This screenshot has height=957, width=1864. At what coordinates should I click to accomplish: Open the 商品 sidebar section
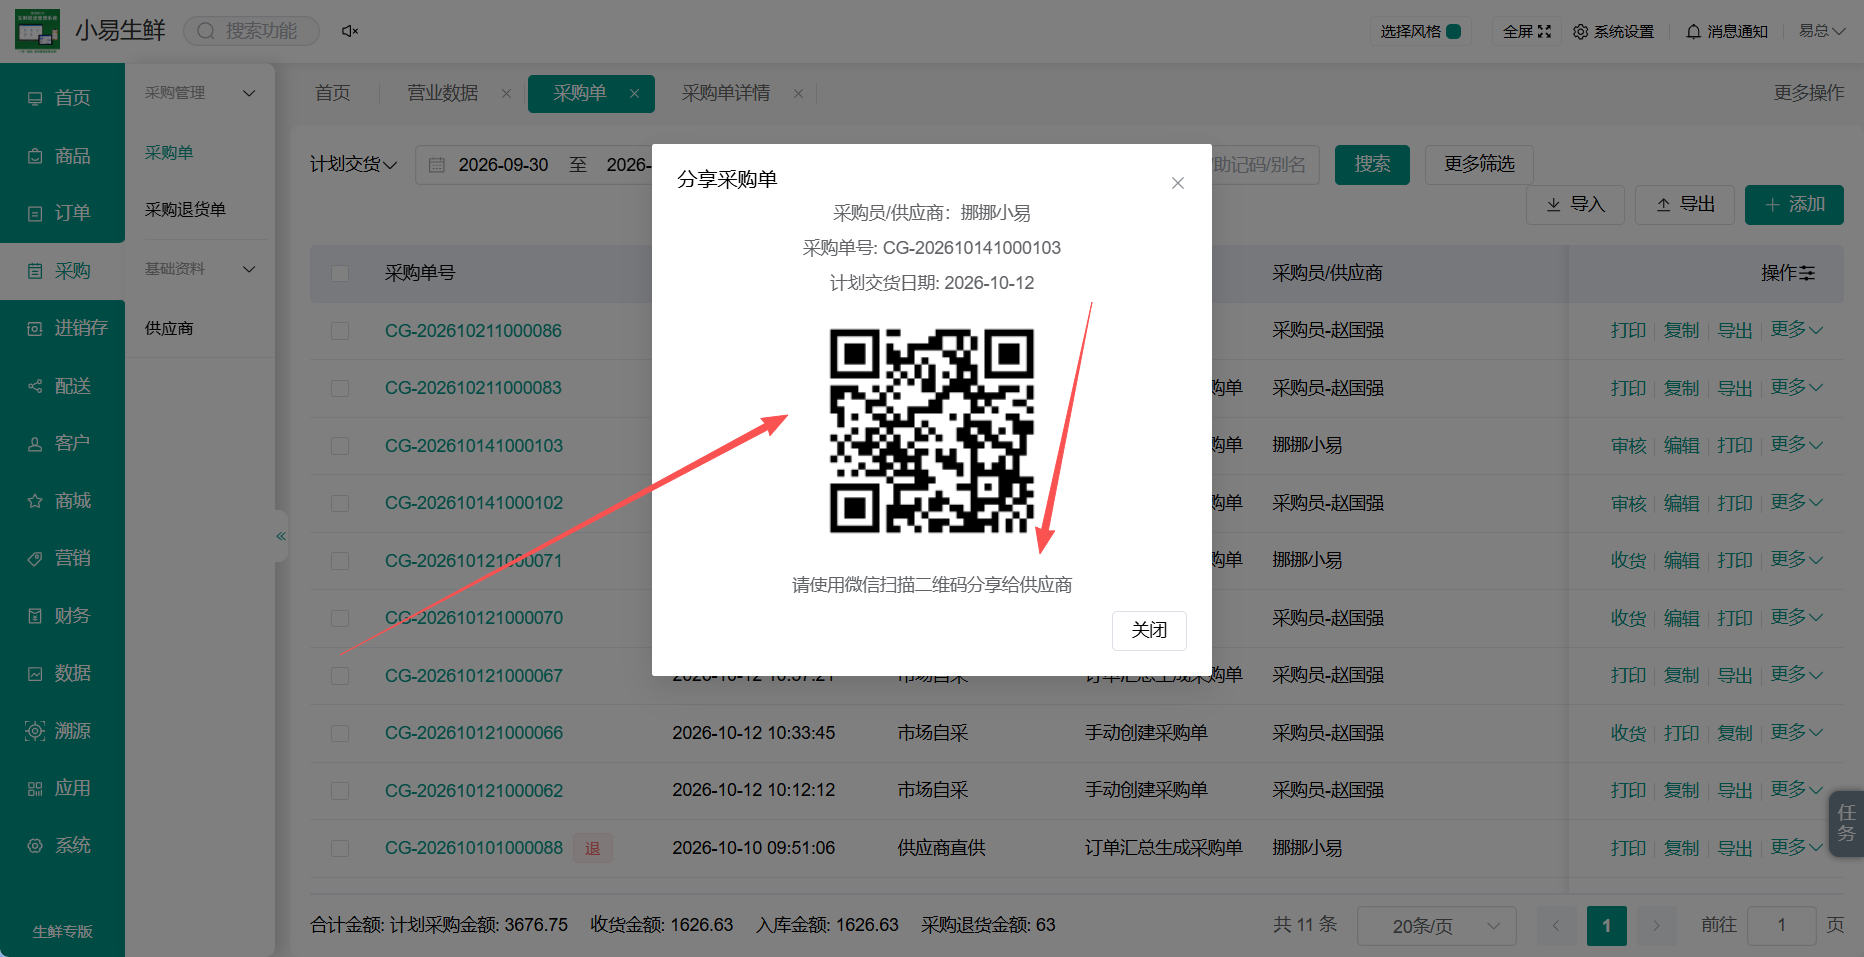pos(62,156)
